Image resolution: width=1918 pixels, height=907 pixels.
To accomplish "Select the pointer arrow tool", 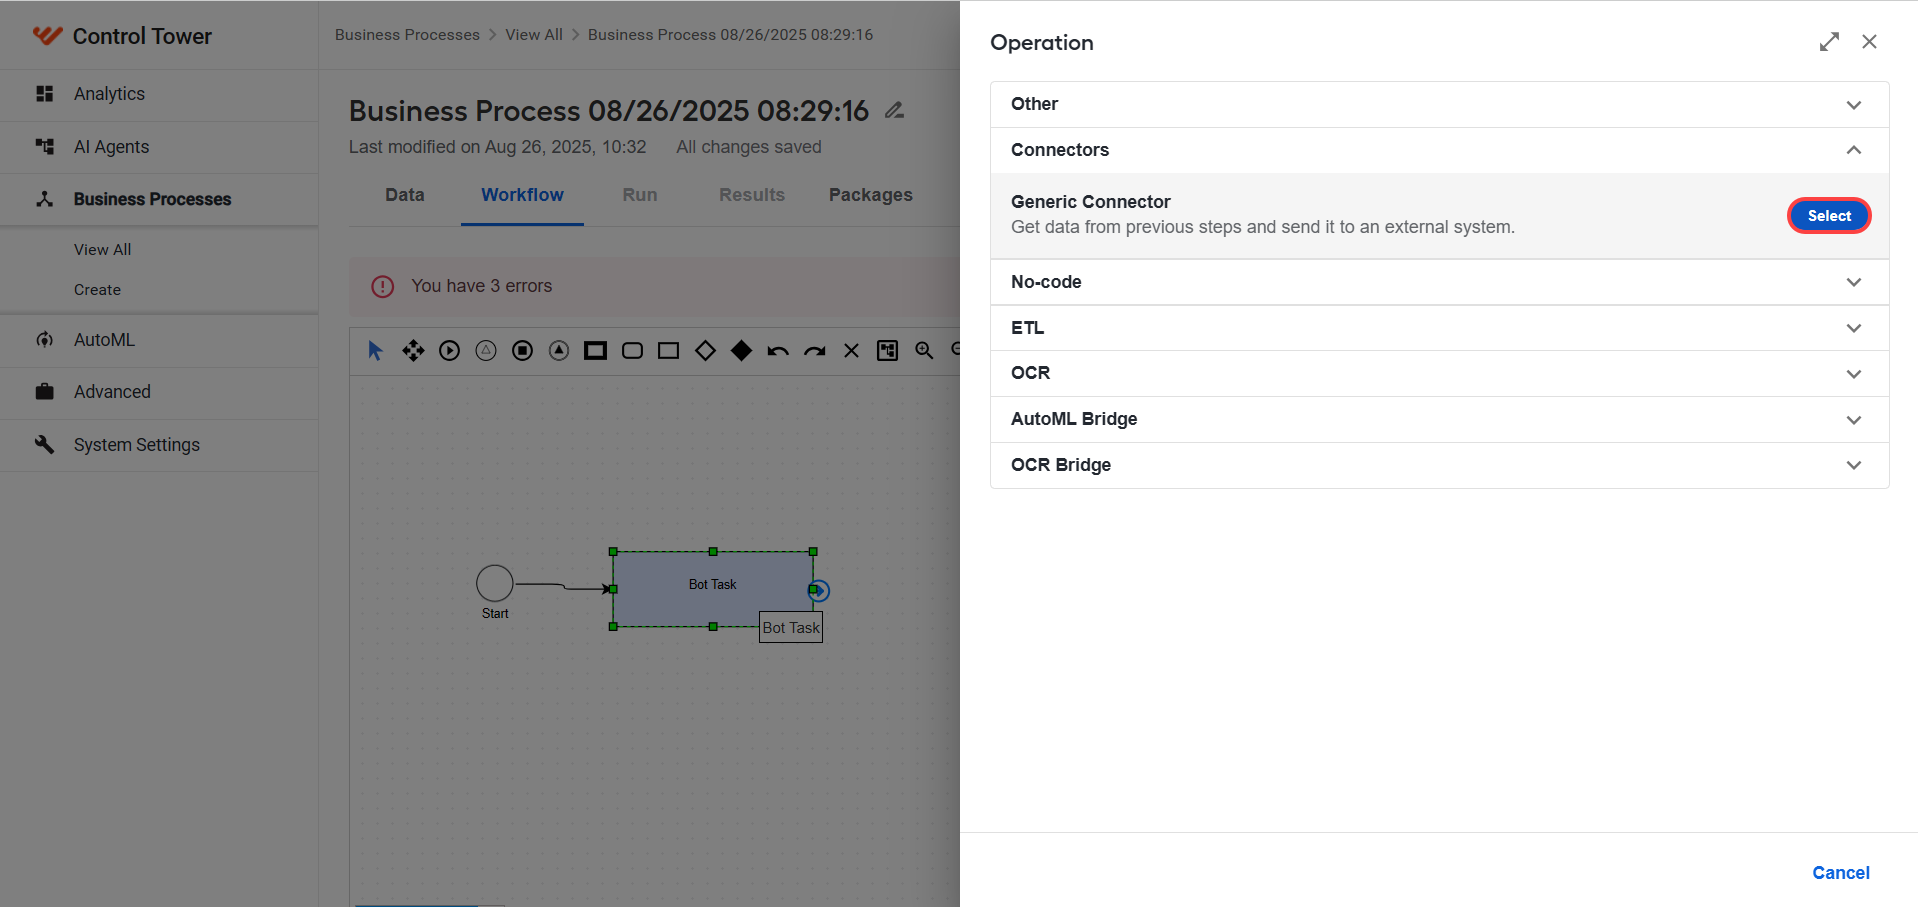I will coord(375,351).
